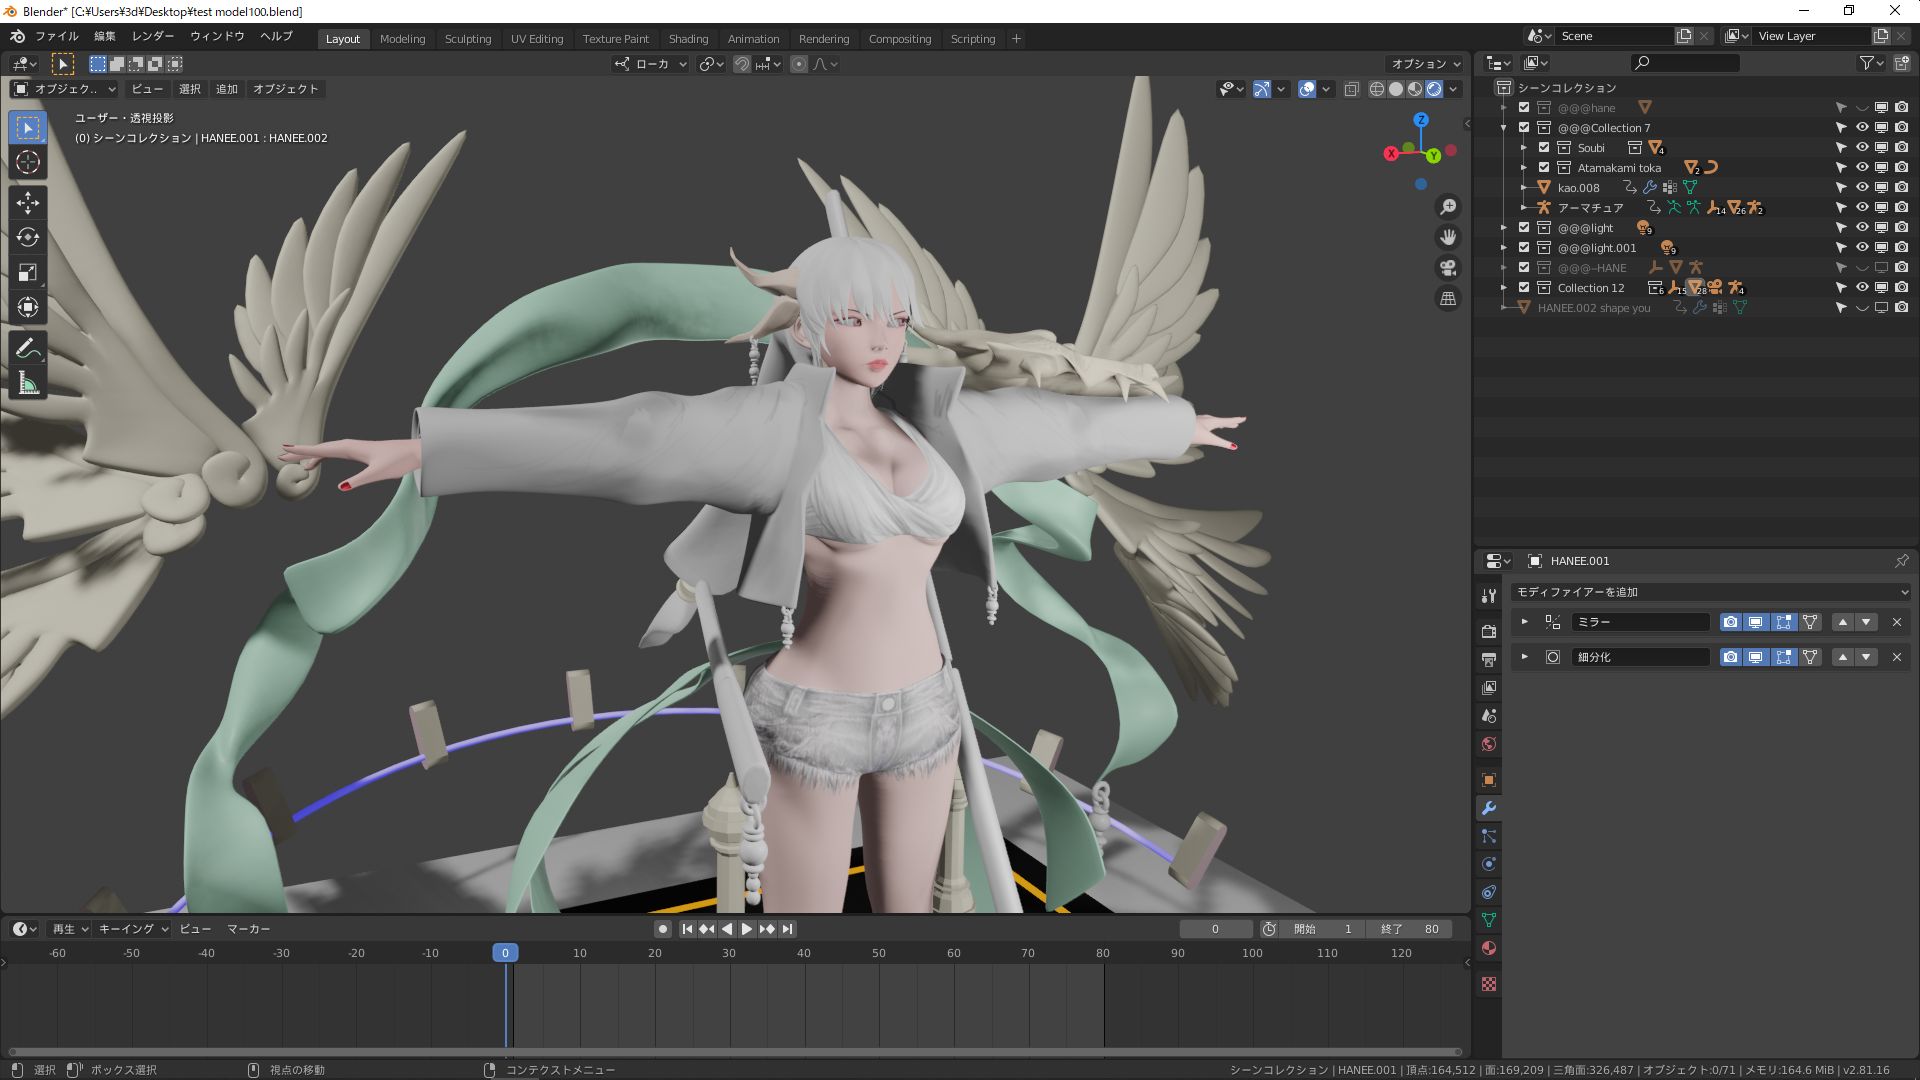Open the Modeling workspace tab
This screenshot has height=1080, width=1920.
402,39
